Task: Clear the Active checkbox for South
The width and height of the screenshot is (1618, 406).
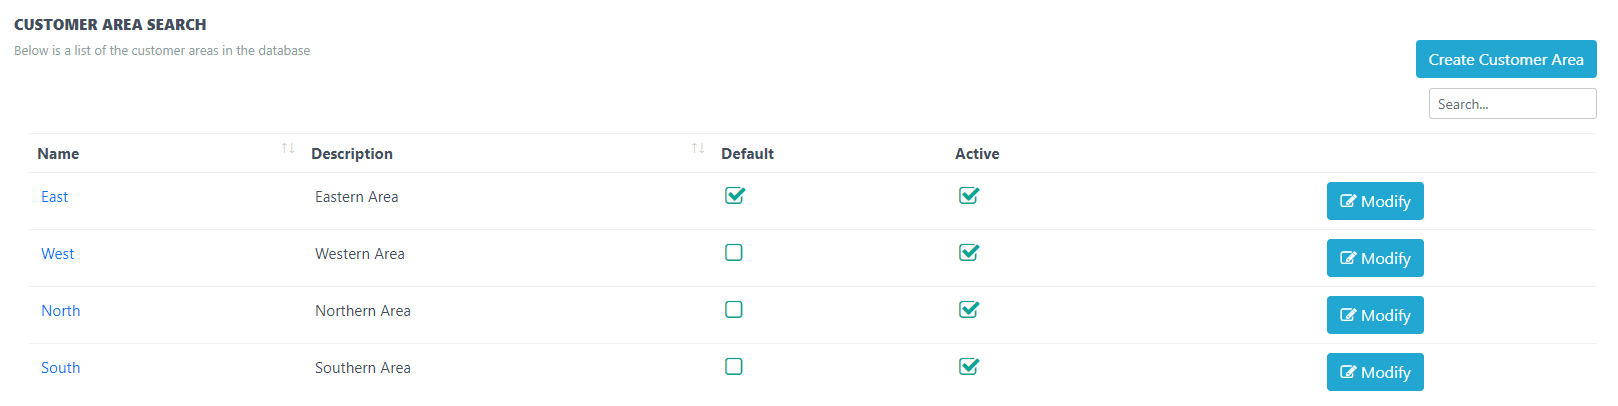Action: tap(968, 367)
